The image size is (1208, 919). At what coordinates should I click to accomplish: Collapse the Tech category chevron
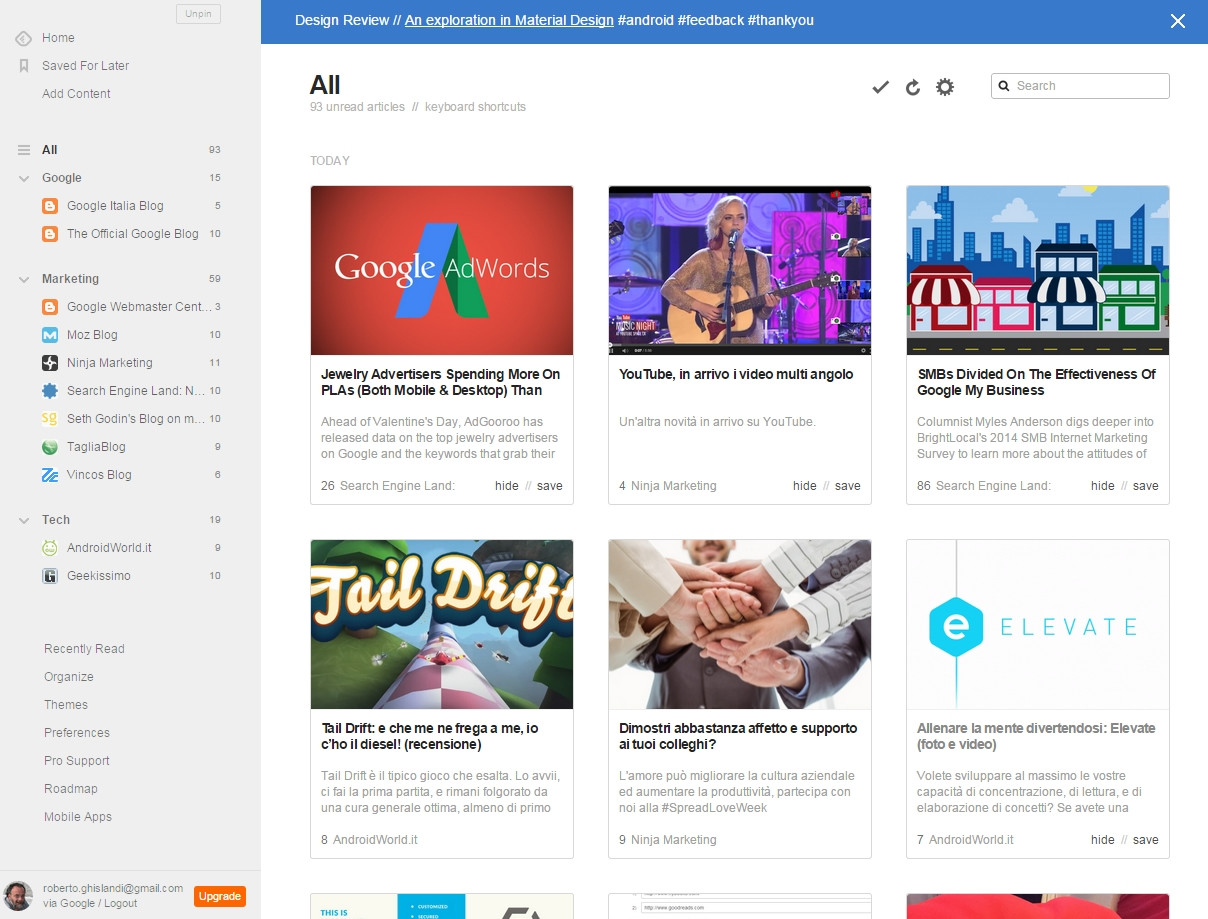pyautogui.click(x=24, y=520)
